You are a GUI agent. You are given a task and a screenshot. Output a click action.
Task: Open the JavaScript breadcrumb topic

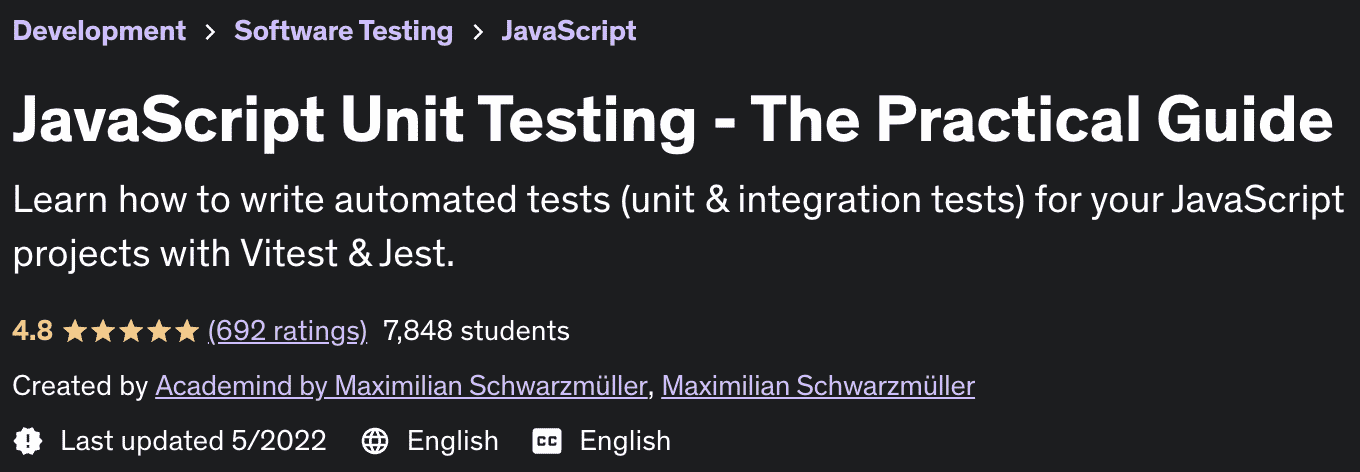tap(568, 31)
